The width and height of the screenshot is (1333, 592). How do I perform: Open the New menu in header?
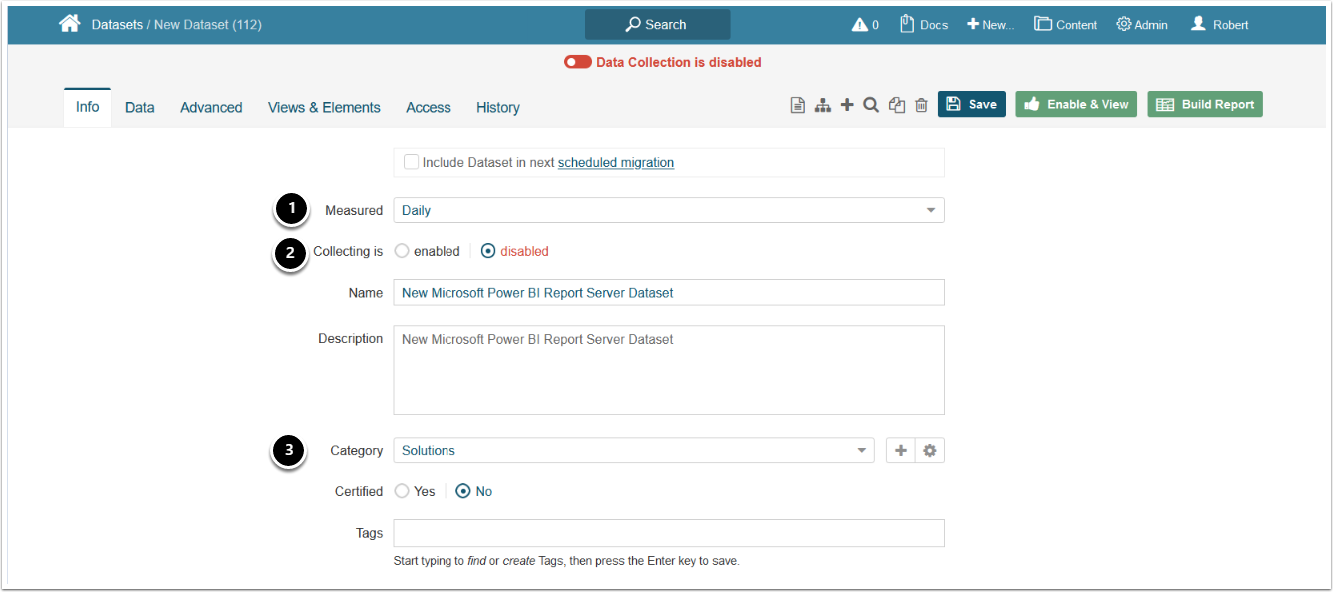point(990,25)
